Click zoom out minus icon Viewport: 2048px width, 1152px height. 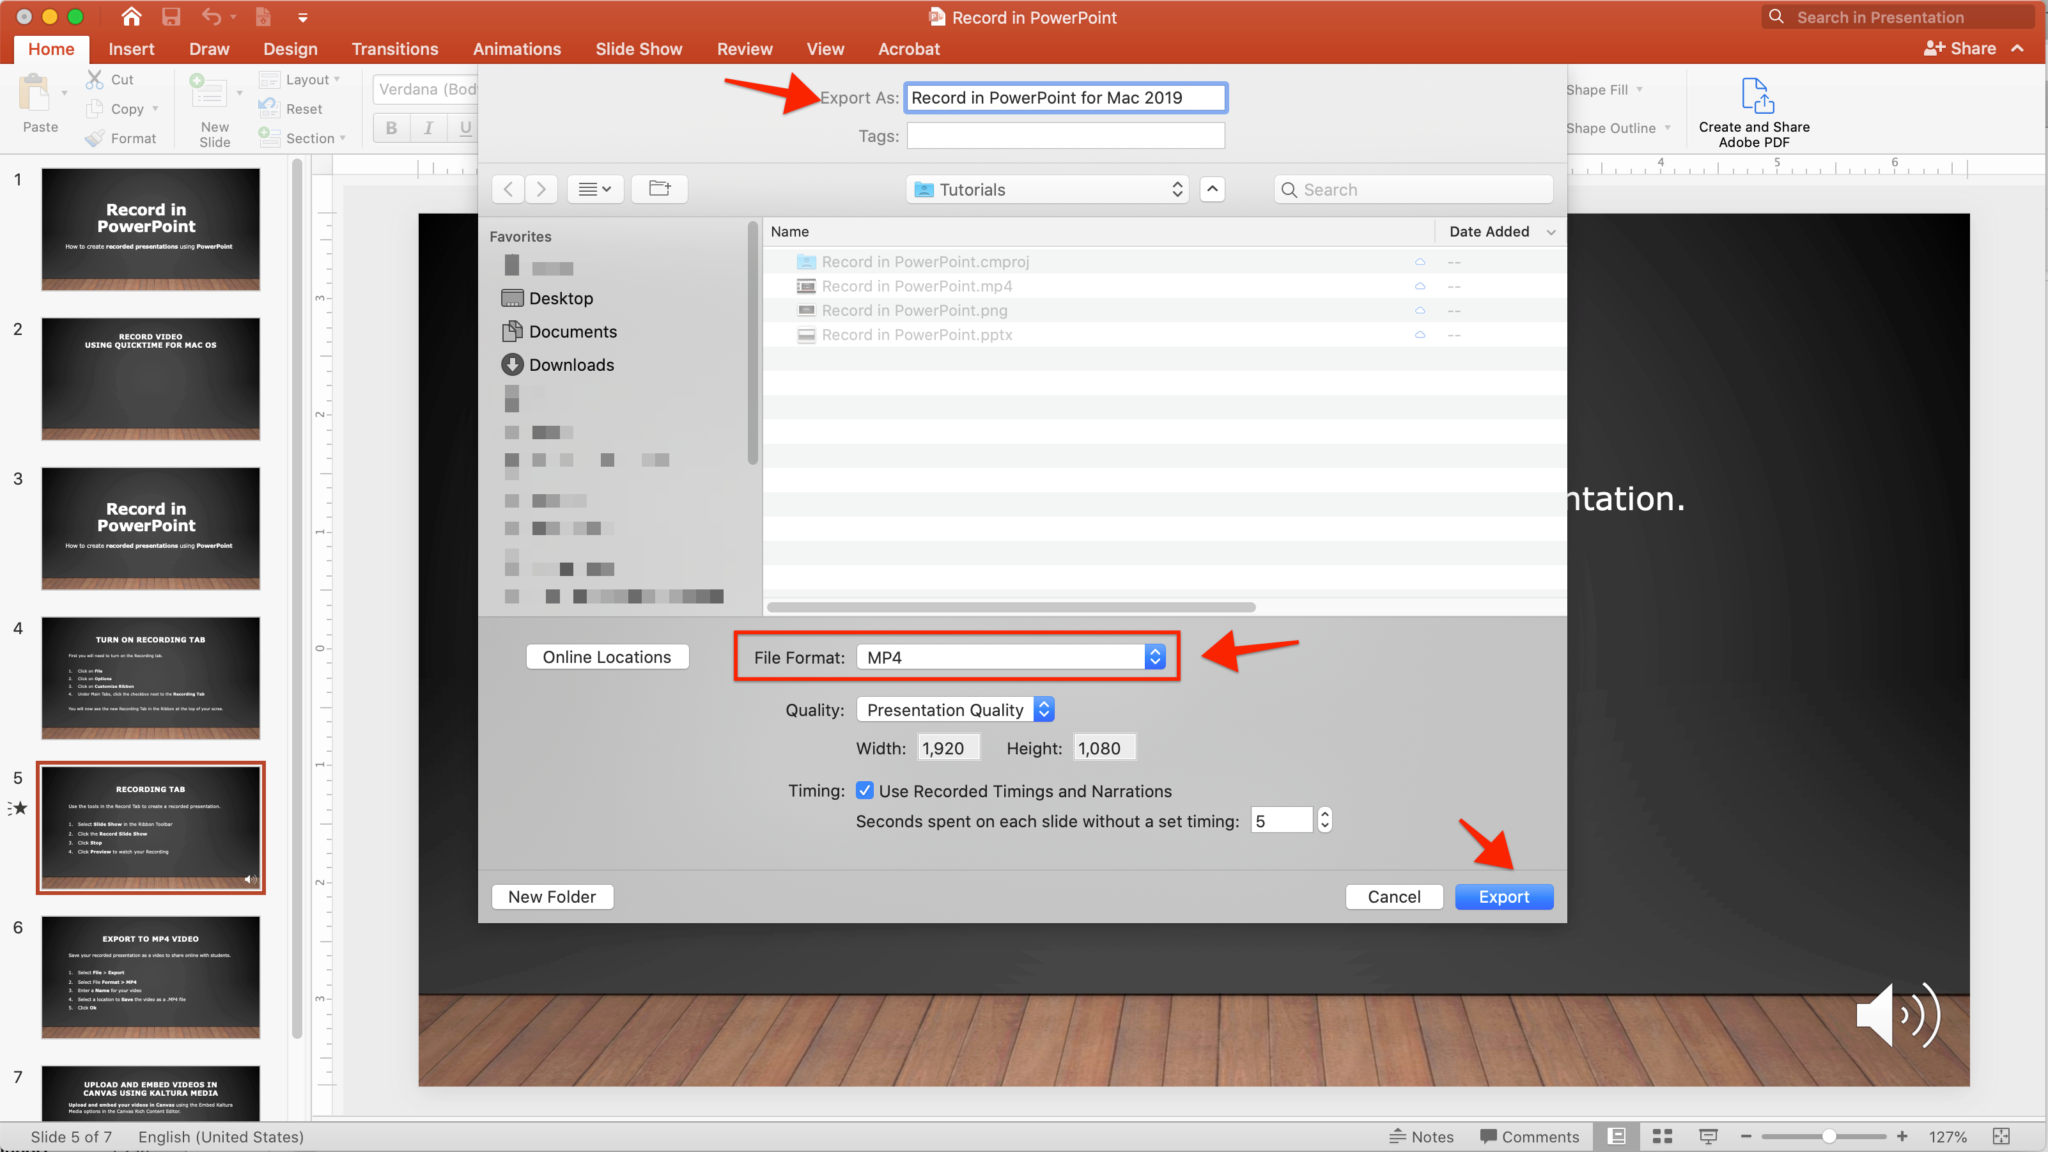coord(1746,1137)
